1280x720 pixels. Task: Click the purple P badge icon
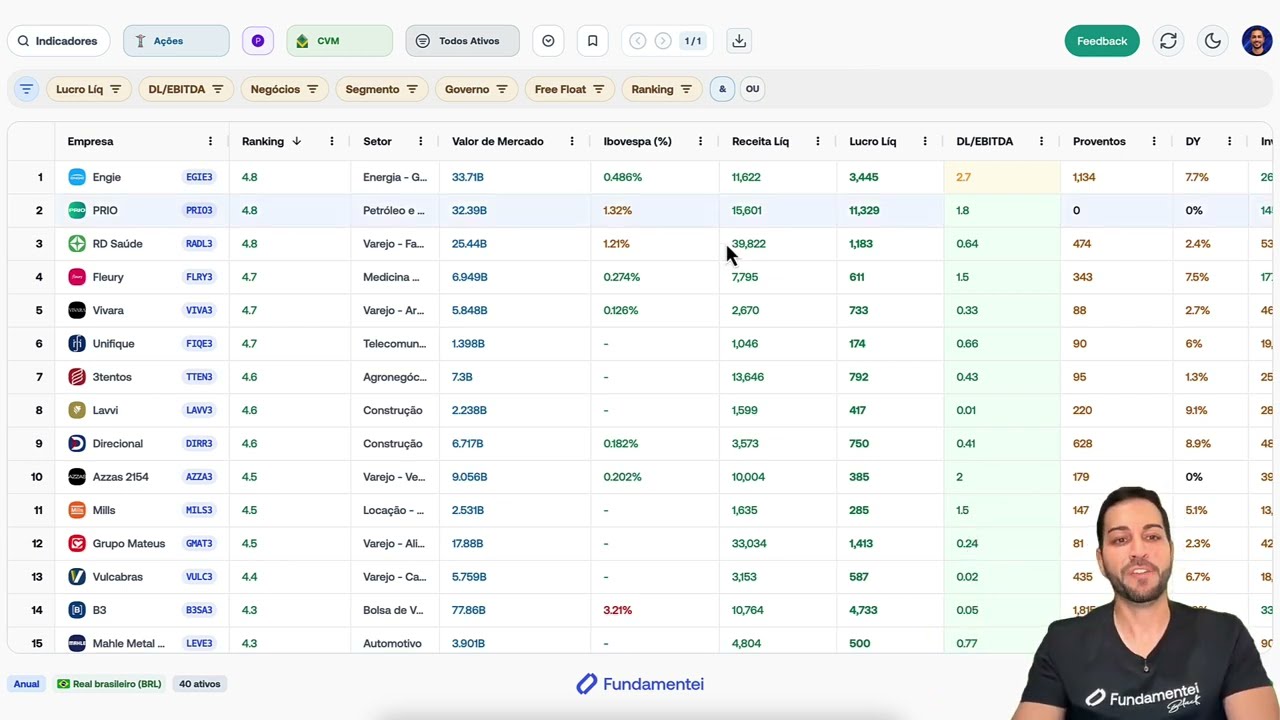258,41
